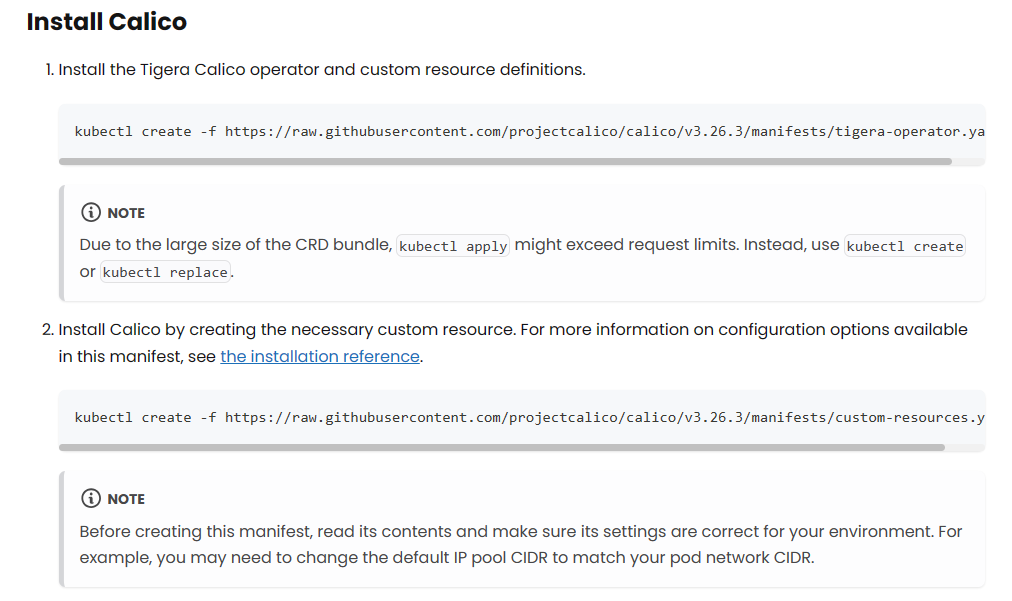Click the custom-resources URL in second command
This screenshot has width=1012, height=601.
(x=605, y=418)
